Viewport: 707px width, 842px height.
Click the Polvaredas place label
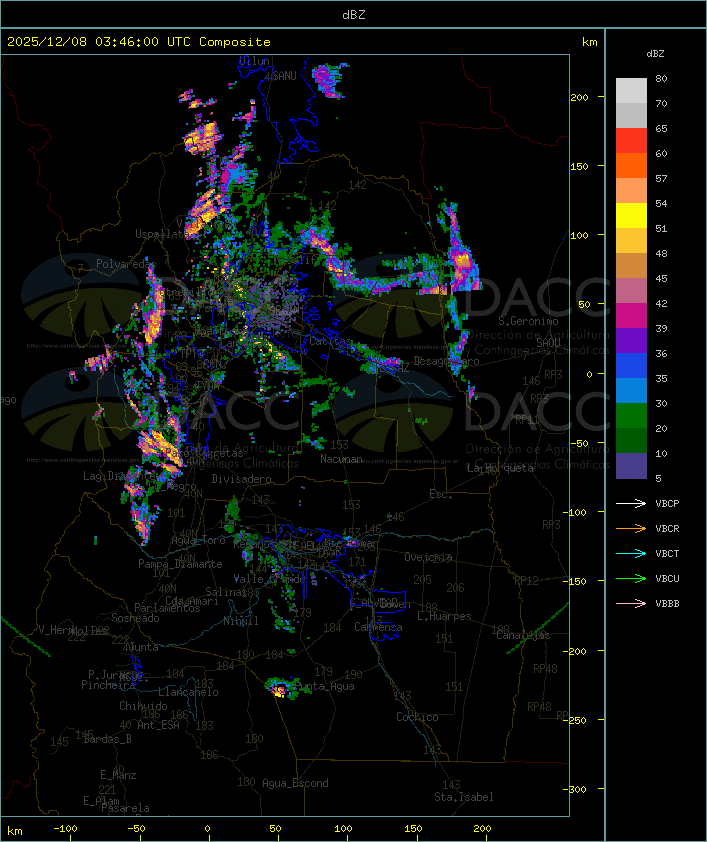point(125,264)
